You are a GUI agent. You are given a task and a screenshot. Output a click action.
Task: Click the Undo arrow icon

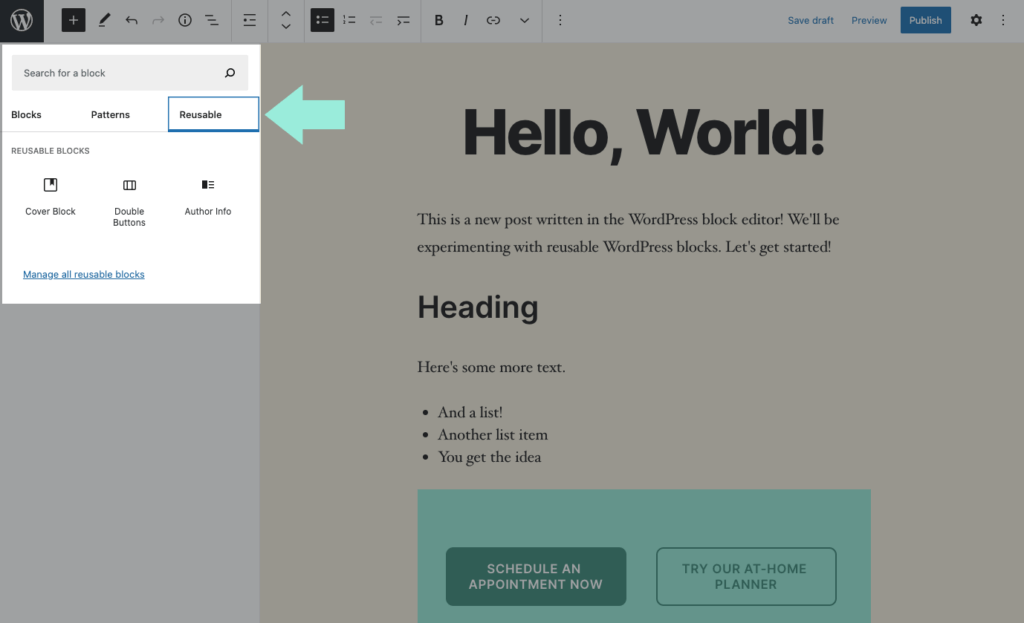[131, 20]
